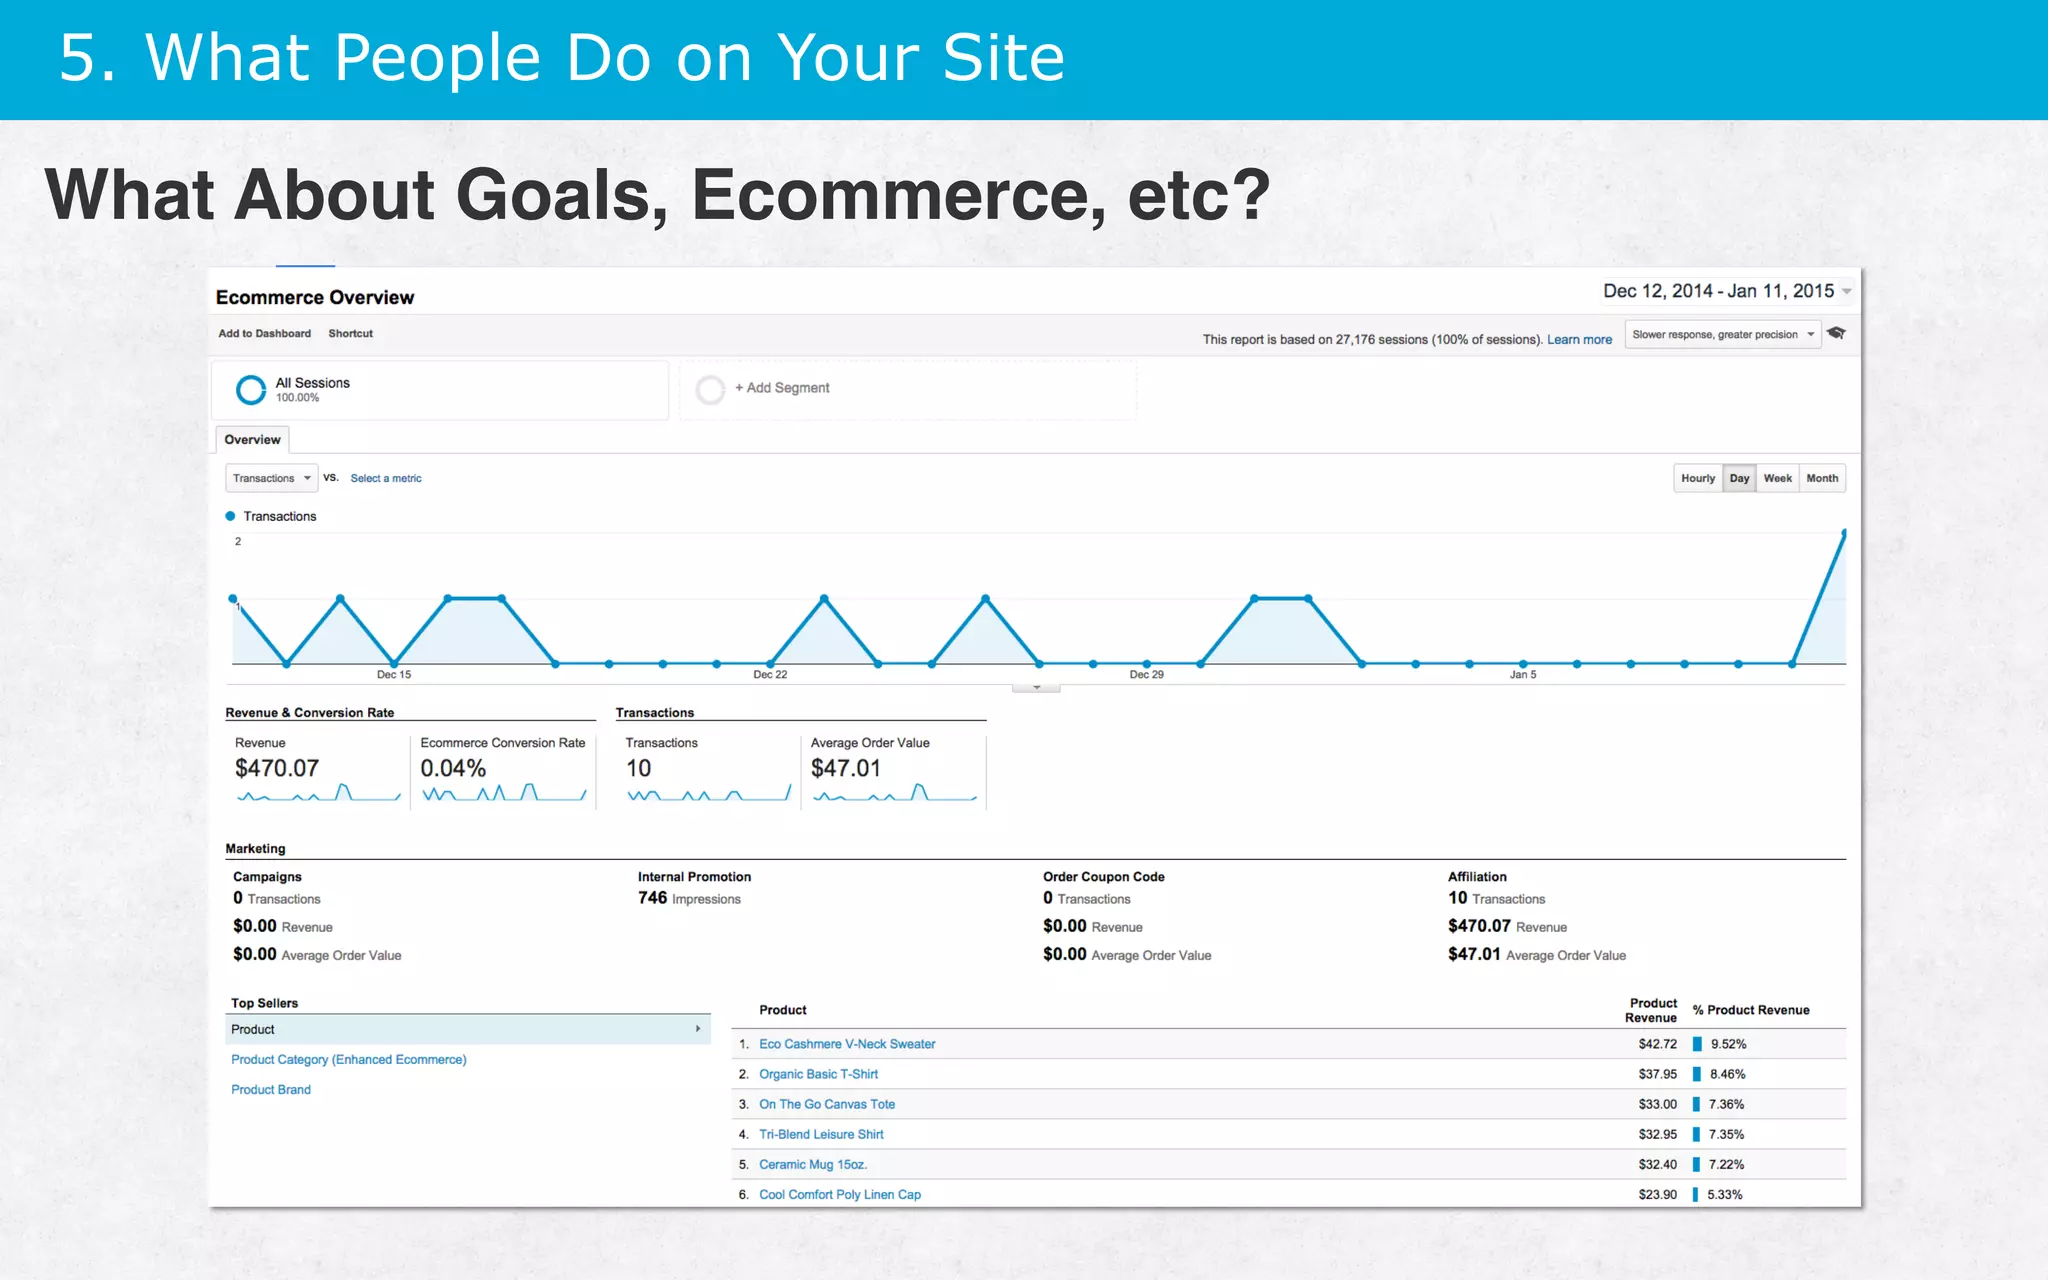Open the Slower response, greater precision dropdown
The image size is (2048, 1280).
(1722, 335)
